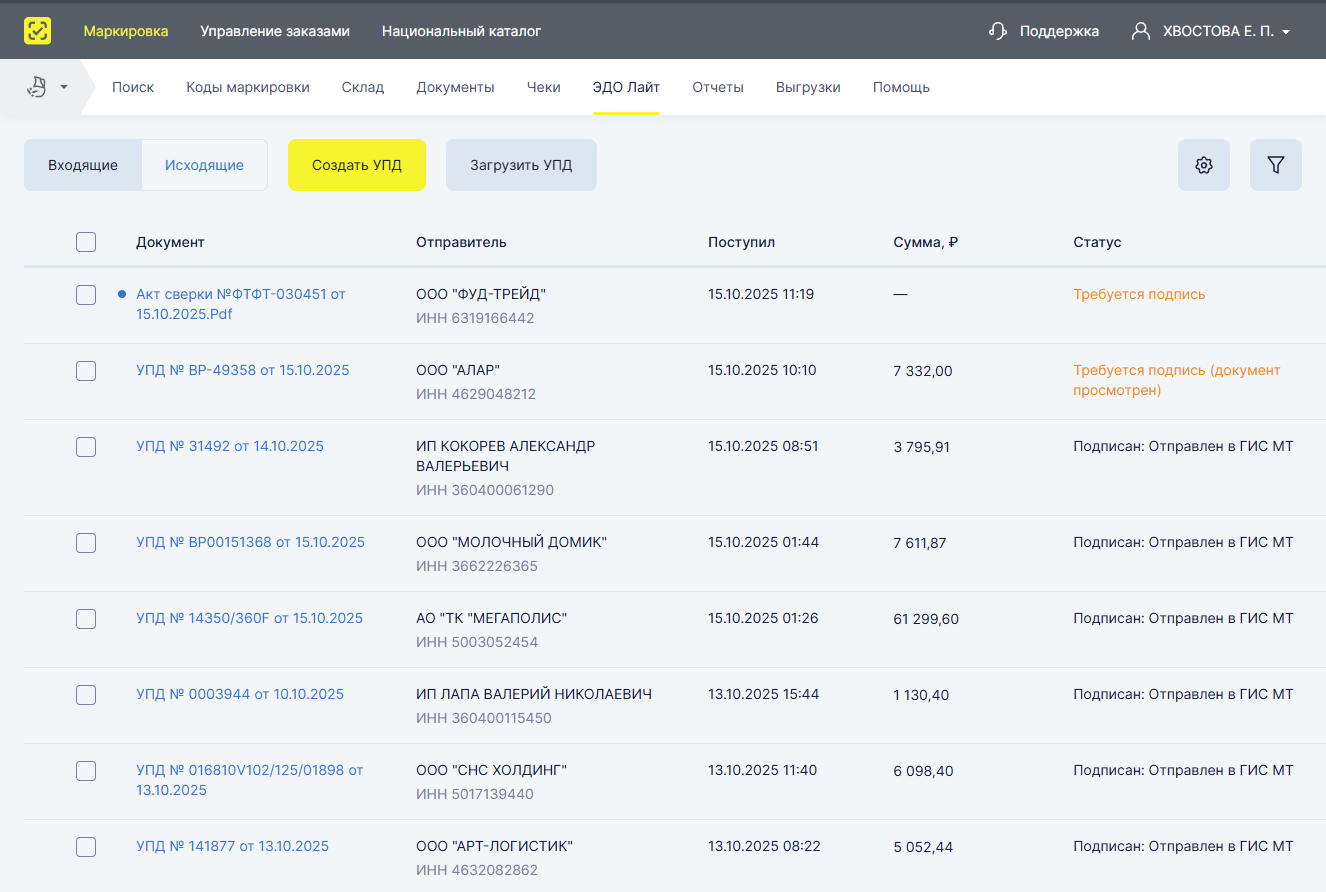This screenshot has height=892, width=1326.
Task: Open УПД № ВР00151368 от 15.10.2025
Action: [x=250, y=542]
